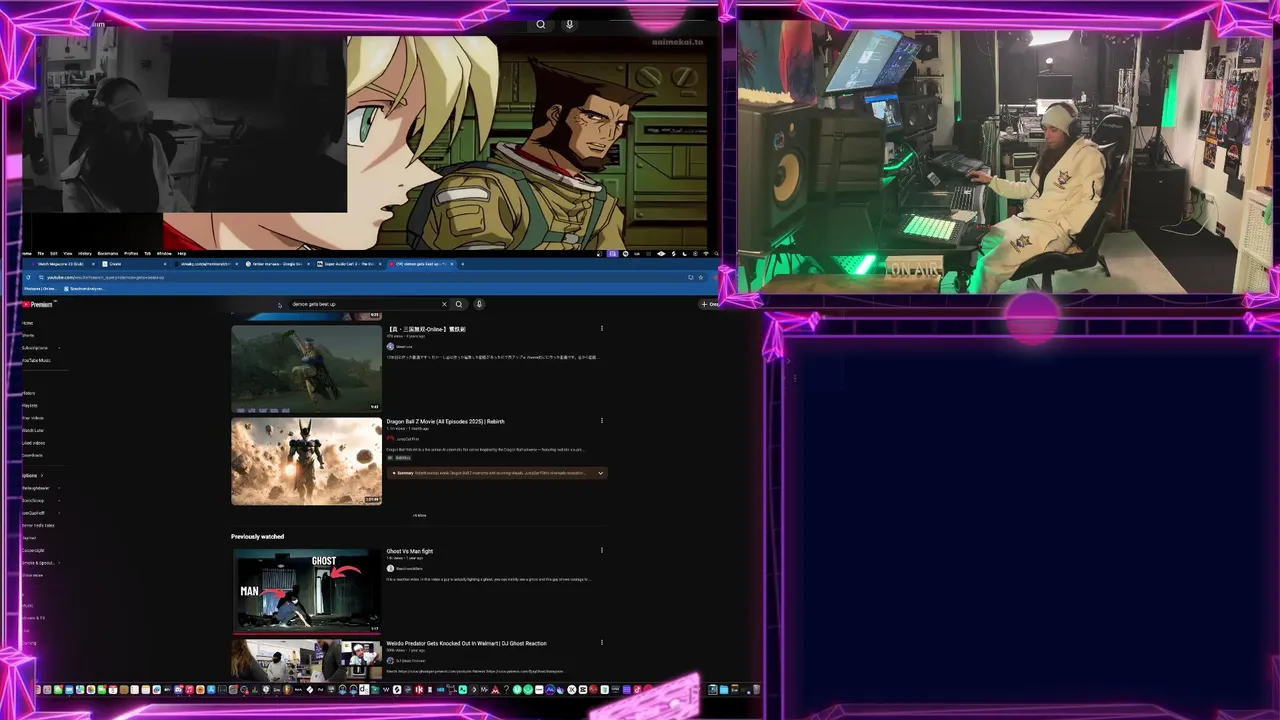The width and height of the screenshot is (1280, 720).
Task: Open the Ghost Vs Man fight thumbnail
Action: click(306, 591)
